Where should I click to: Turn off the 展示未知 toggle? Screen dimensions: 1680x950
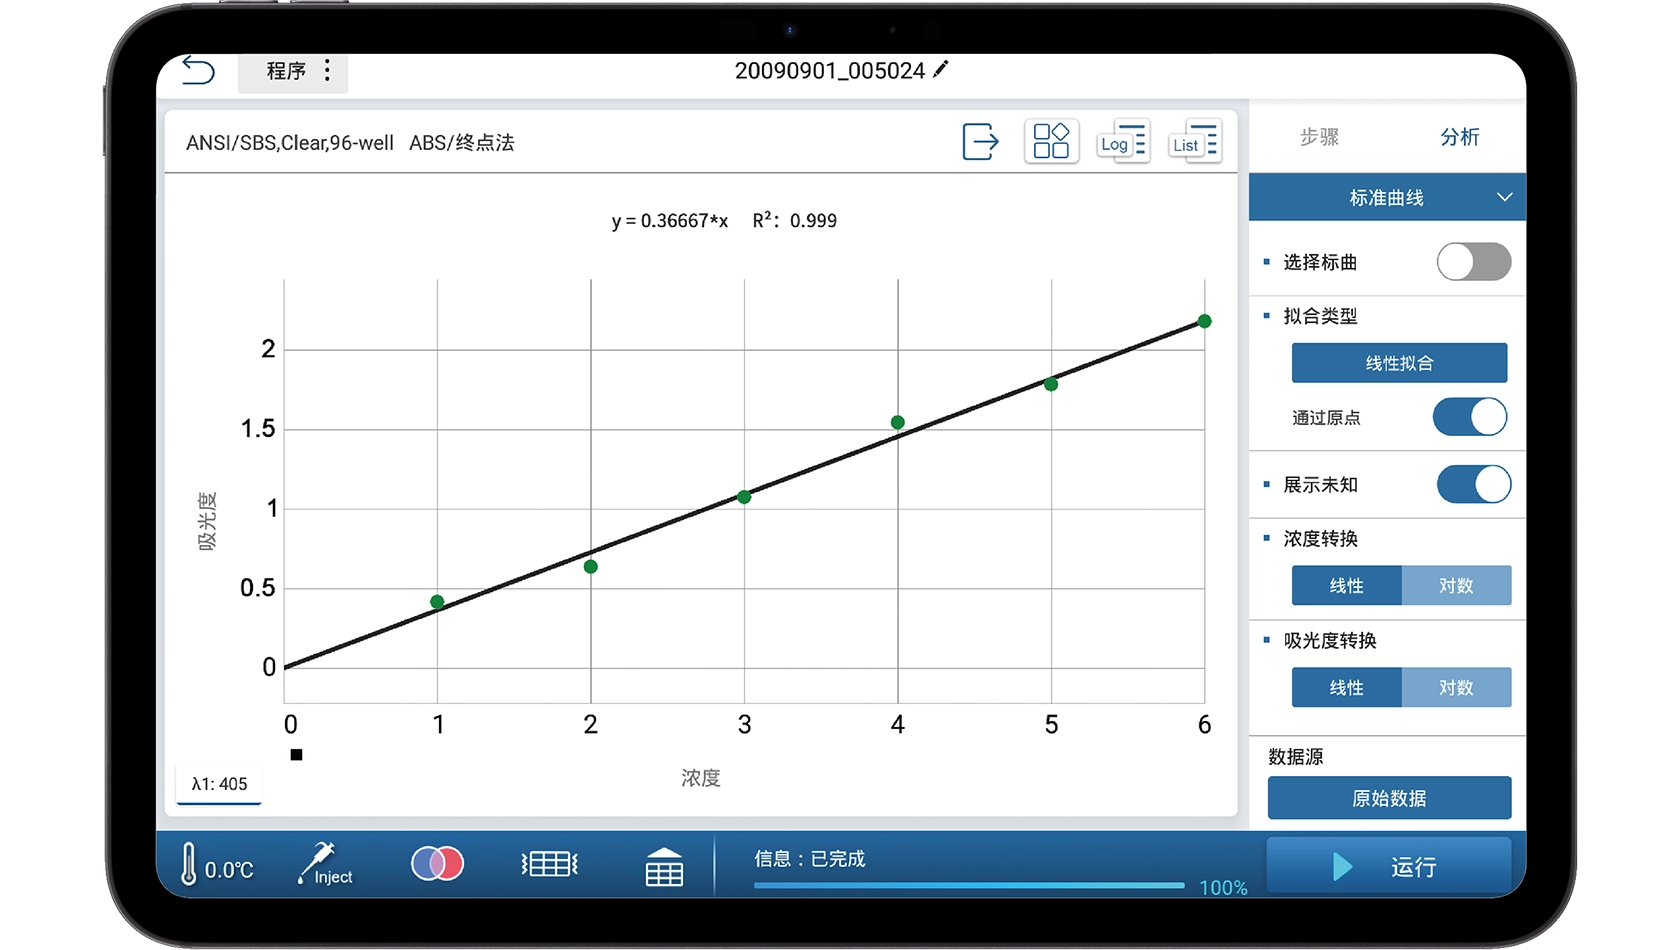click(x=1473, y=485)
